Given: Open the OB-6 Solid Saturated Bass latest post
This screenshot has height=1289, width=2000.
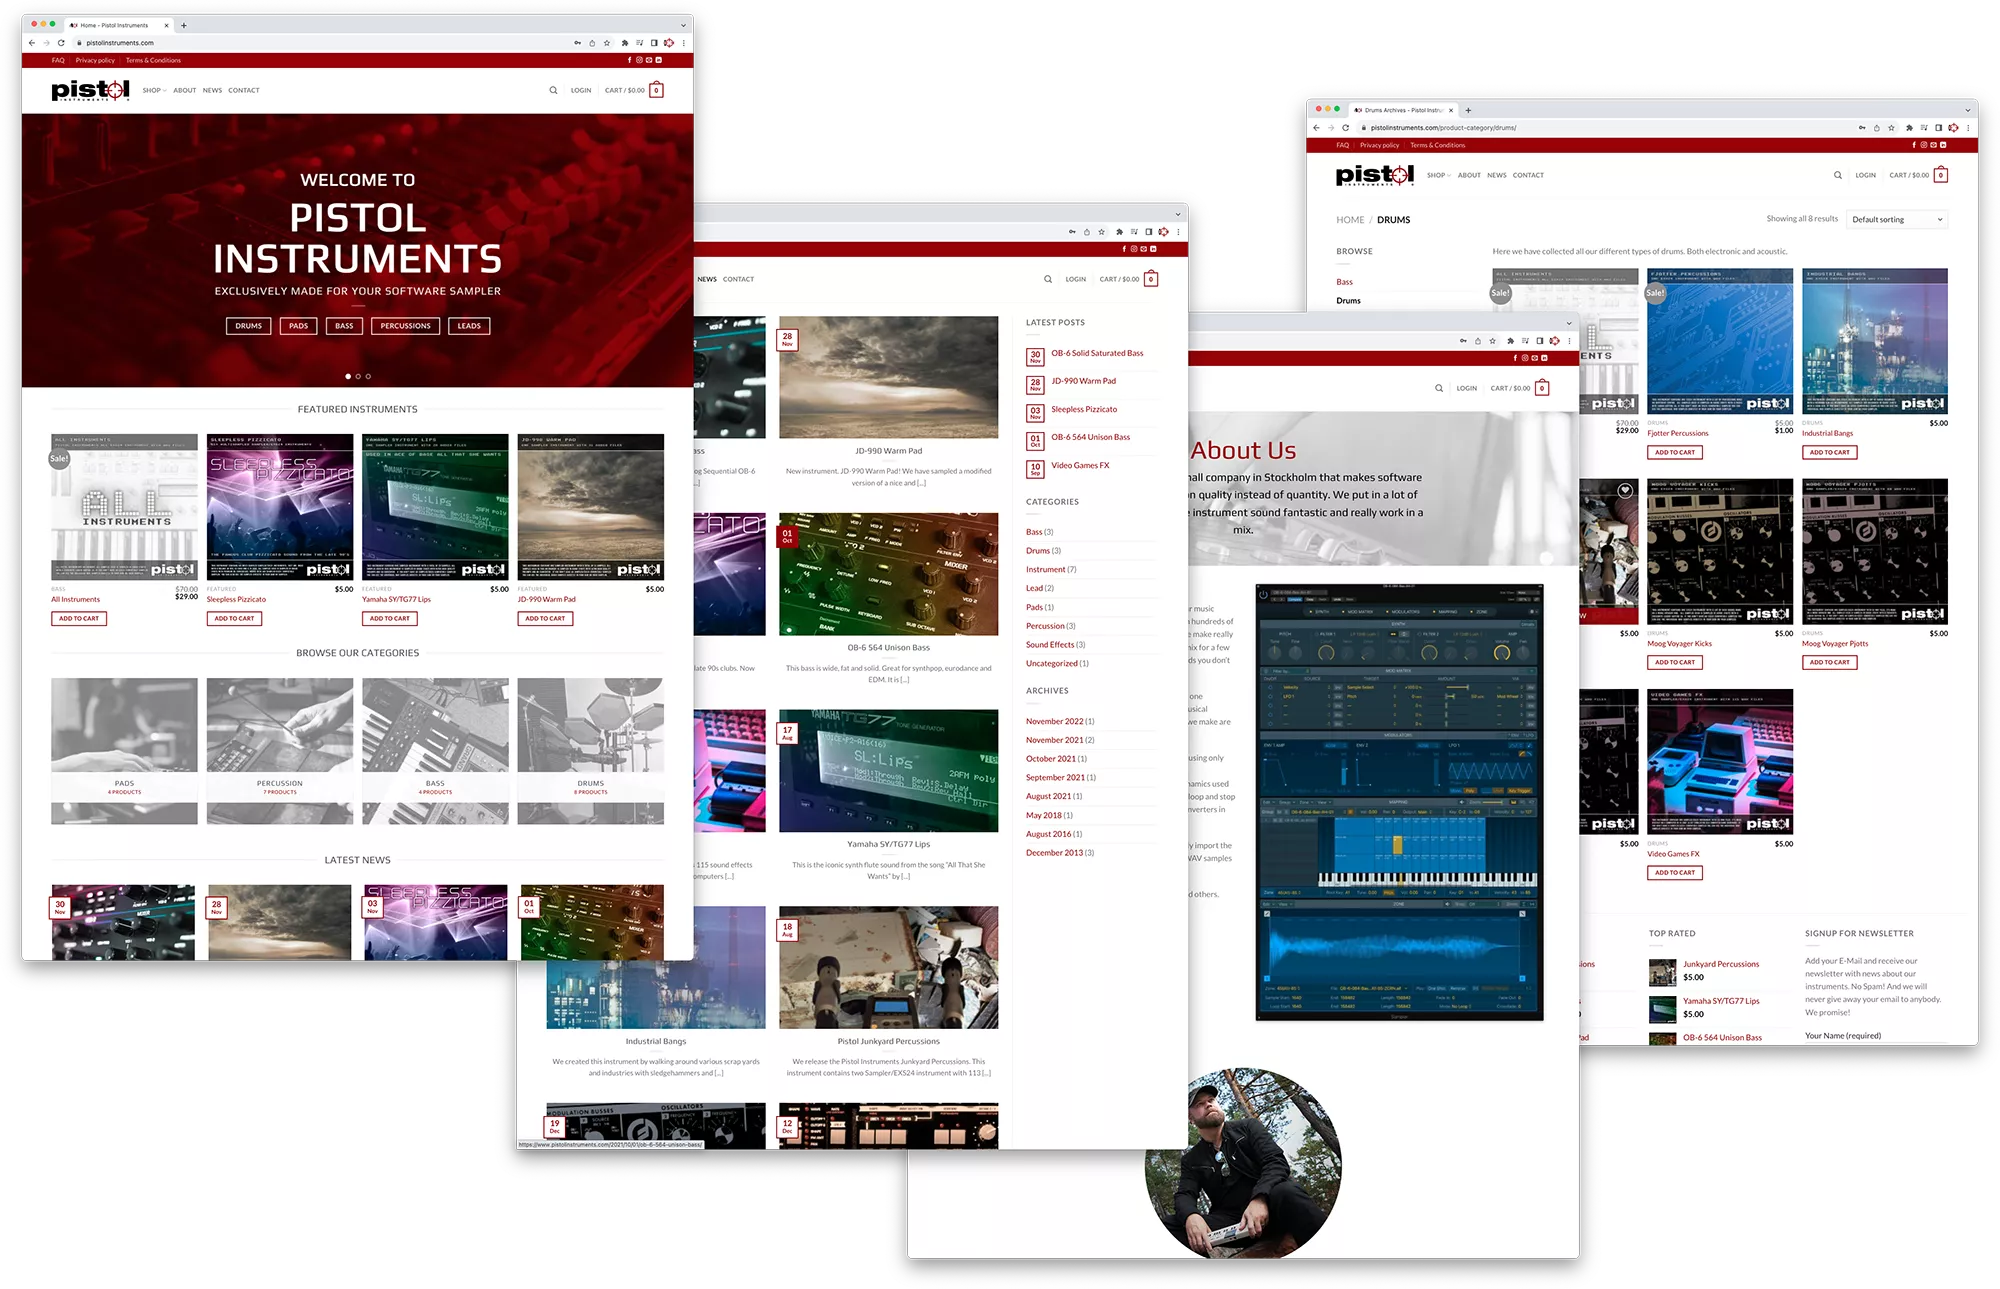Looking at the screenshot, I should tap(1097, 353).
